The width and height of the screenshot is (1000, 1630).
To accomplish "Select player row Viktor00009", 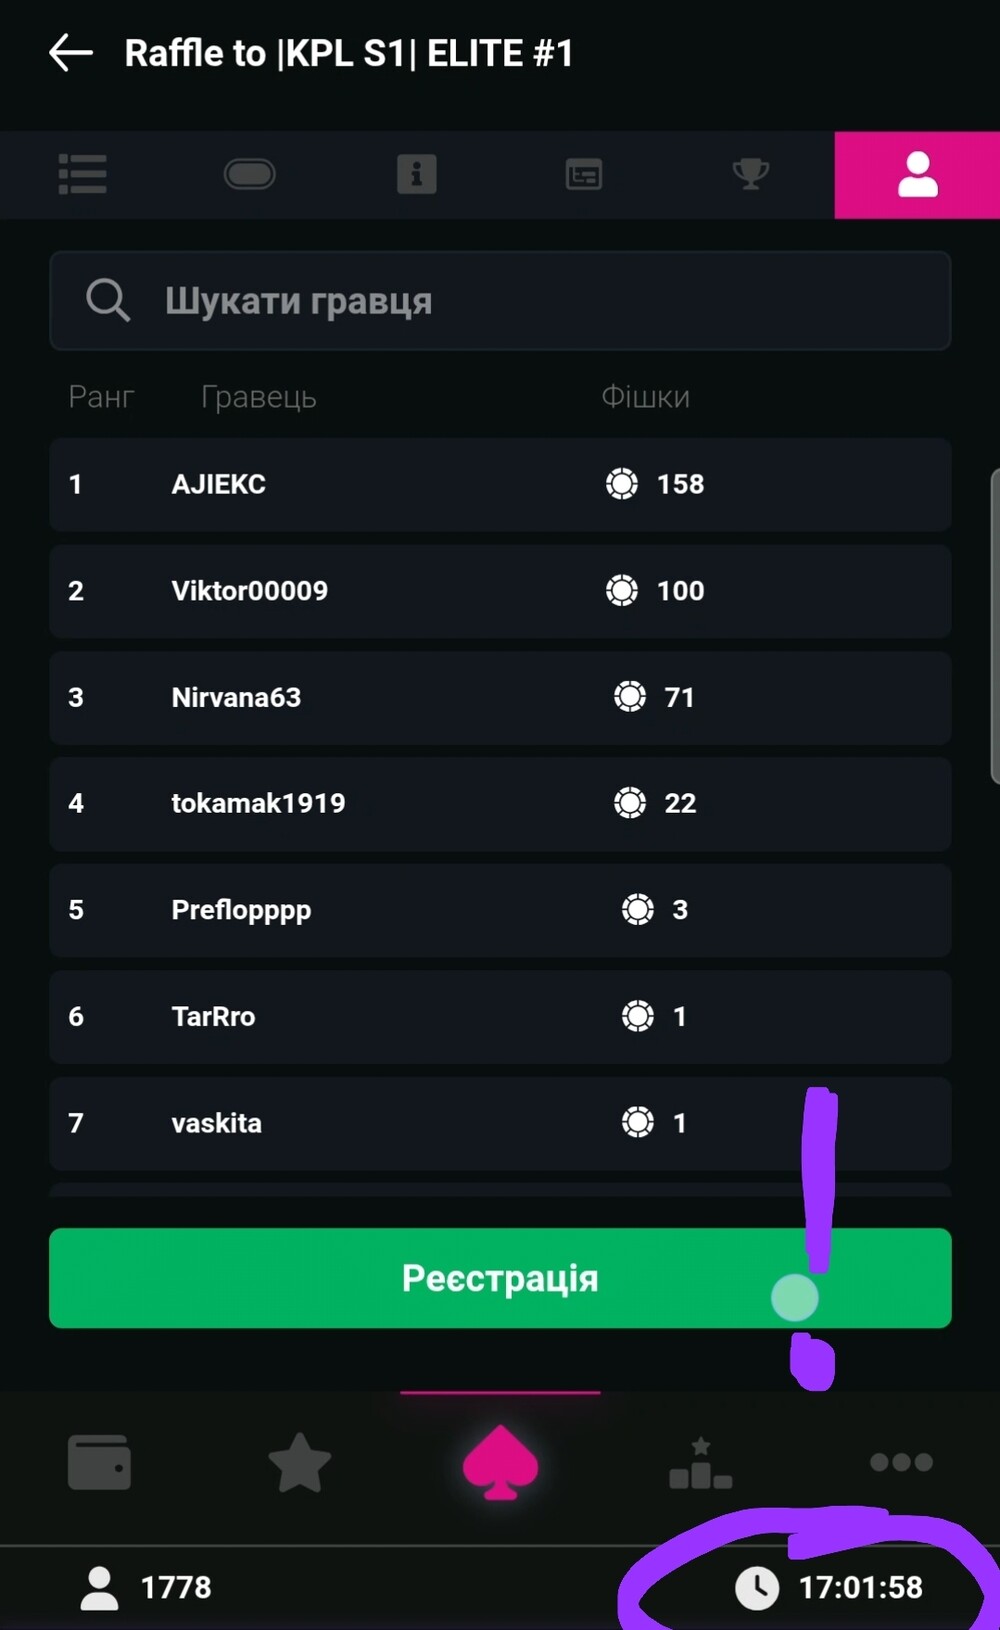I will click(x=500, y=591).
